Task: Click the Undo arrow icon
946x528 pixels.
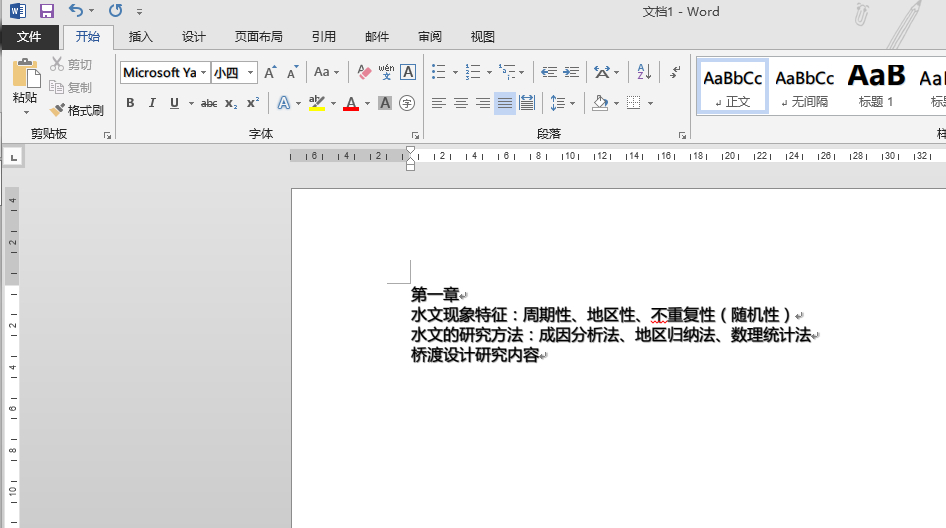Action: (x=76, y=11)
